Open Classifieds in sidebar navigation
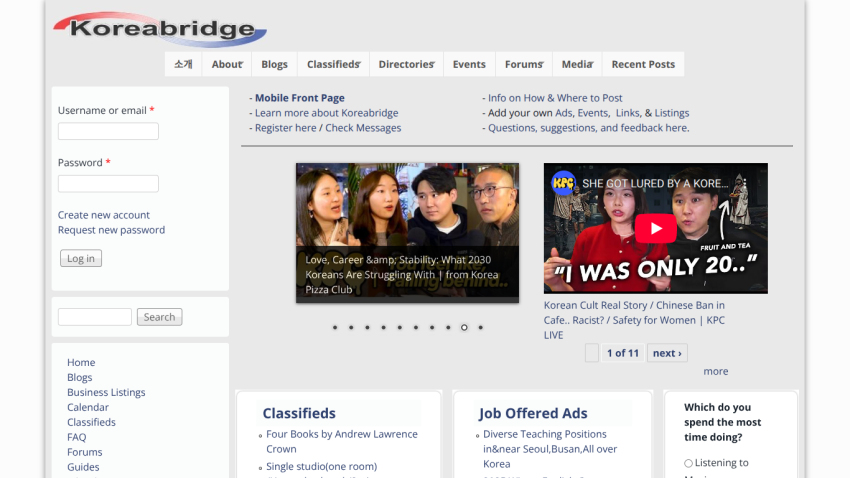 tap(91, 422)
